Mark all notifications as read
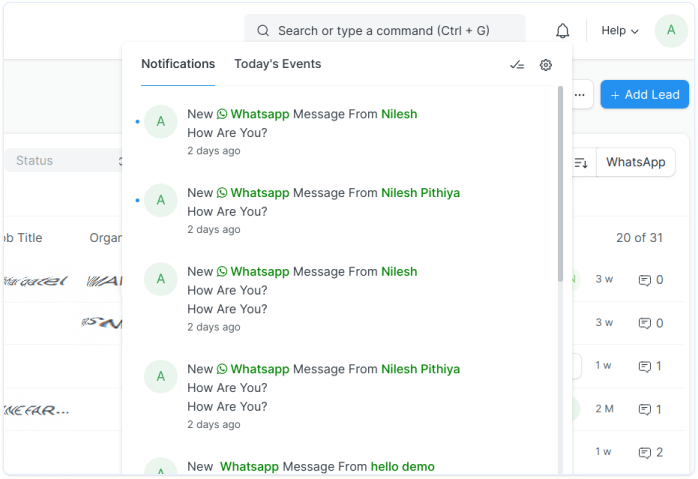 pyautogui.click(x=517, y=65)
